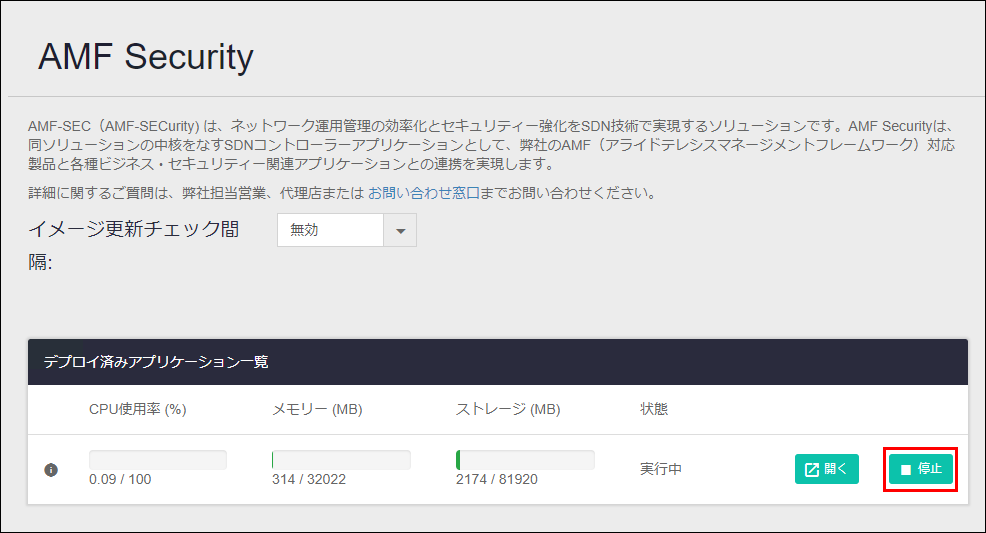Image resolution: width=986 pixels, height=533 pixels.
Task: Click the 停止 stop button
Action: (921, 469)
